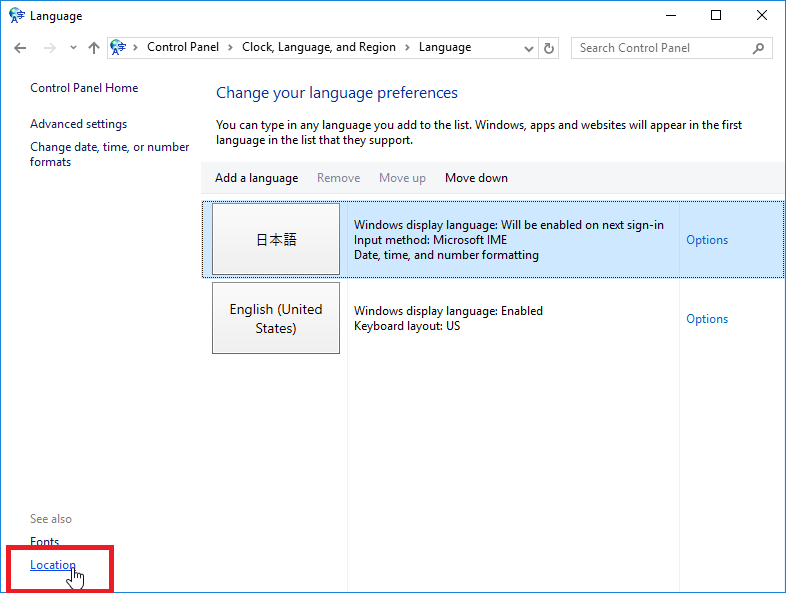Open Options for Japanese language
Viewport: 786px width, 593px height.
tap(706, 240)
